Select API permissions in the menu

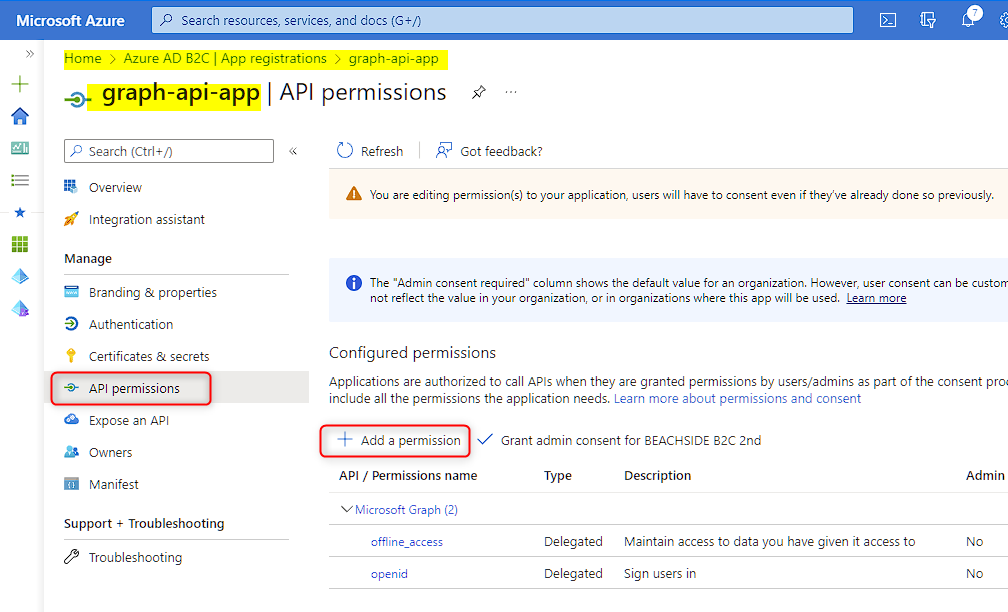134,388
